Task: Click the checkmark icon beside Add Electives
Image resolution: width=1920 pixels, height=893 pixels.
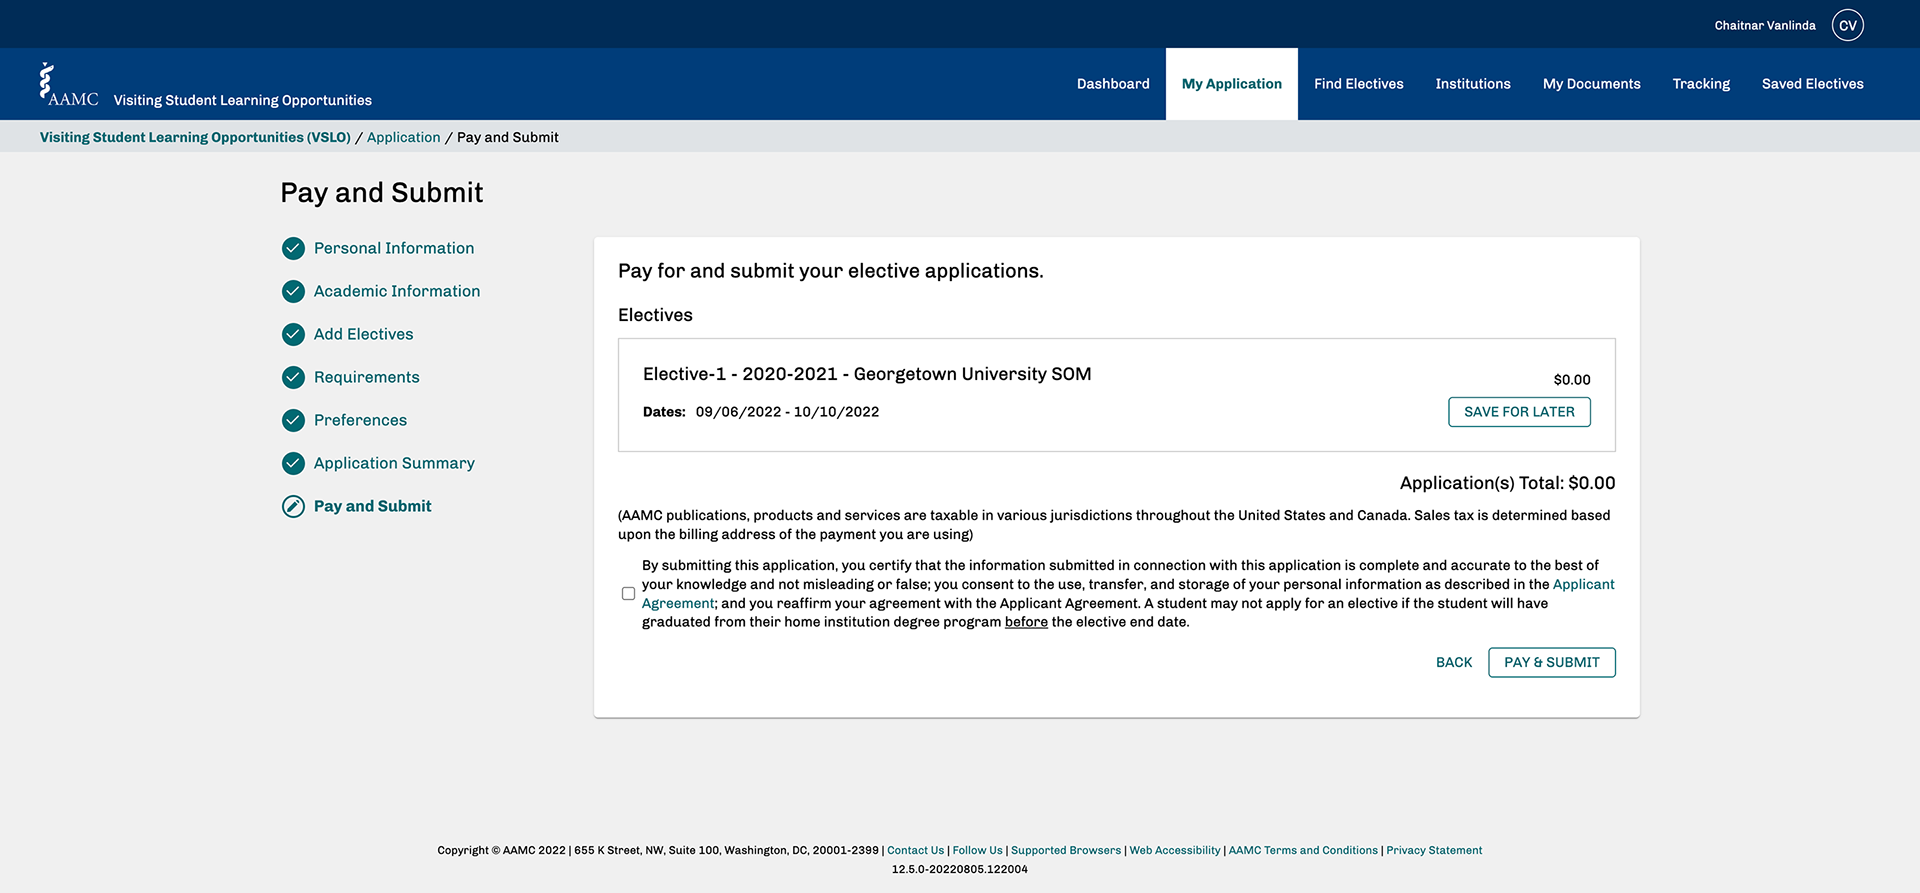Action: pos(293,334)
